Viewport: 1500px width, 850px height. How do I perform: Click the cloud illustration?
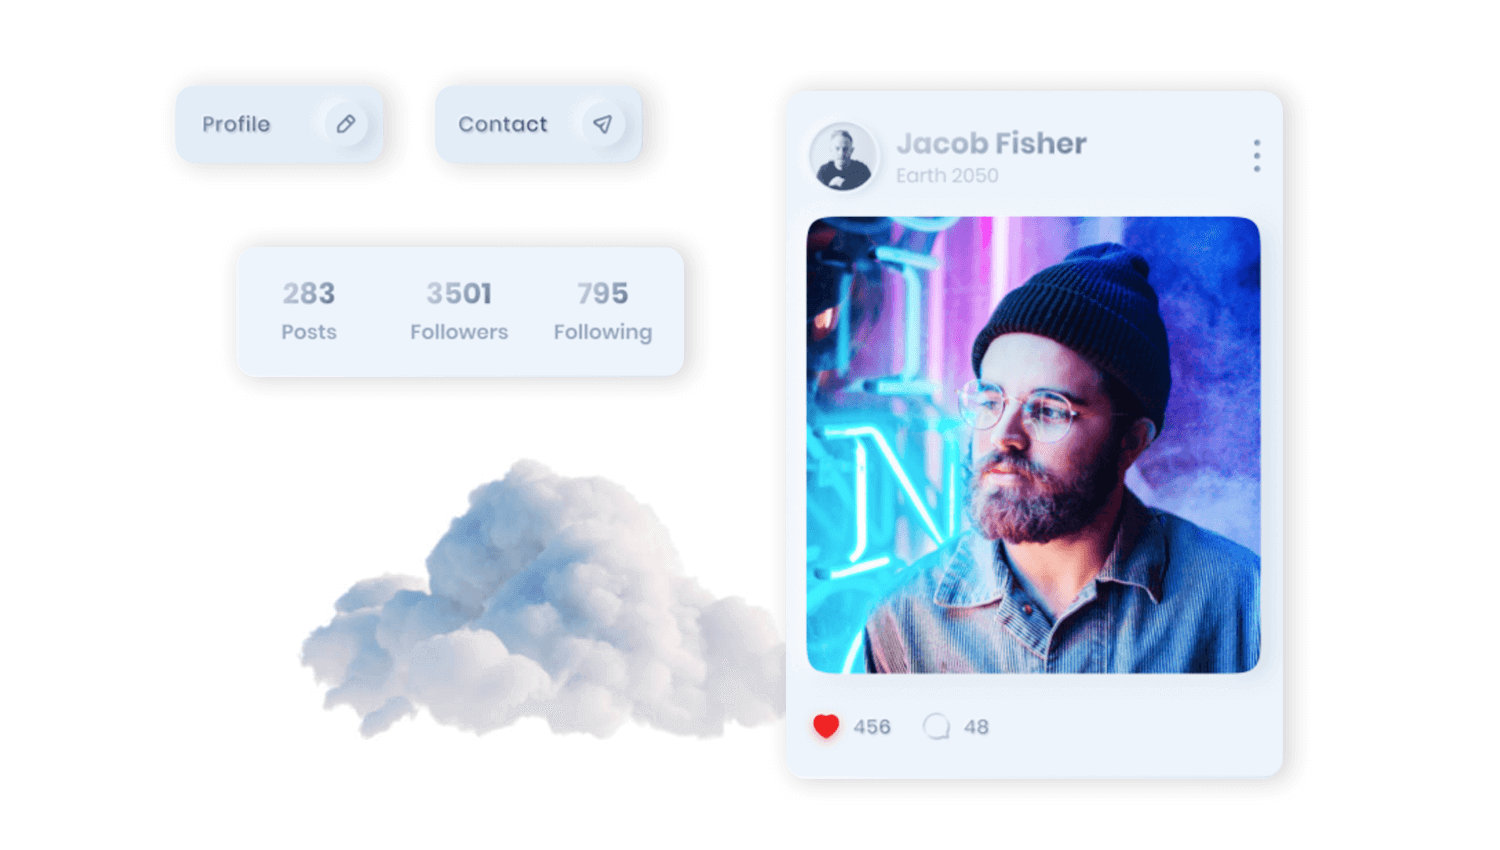click(545, 600)
